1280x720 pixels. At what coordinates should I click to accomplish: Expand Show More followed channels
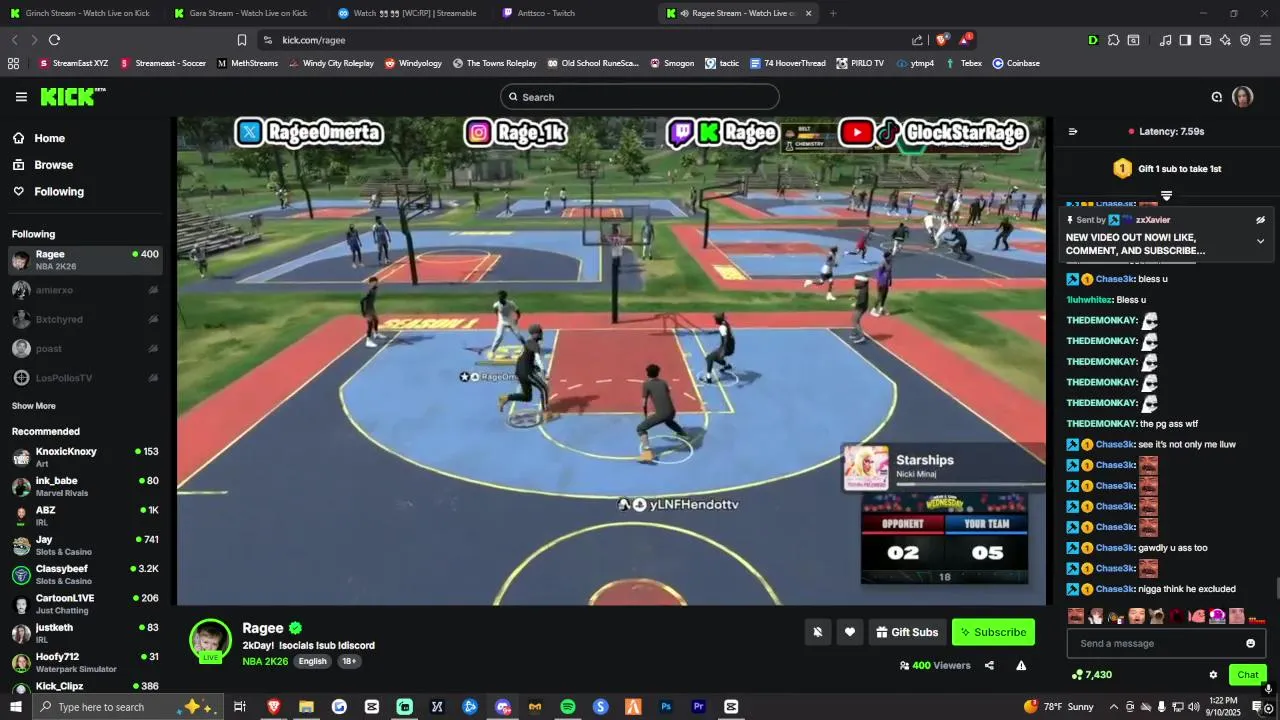point(34,406)
